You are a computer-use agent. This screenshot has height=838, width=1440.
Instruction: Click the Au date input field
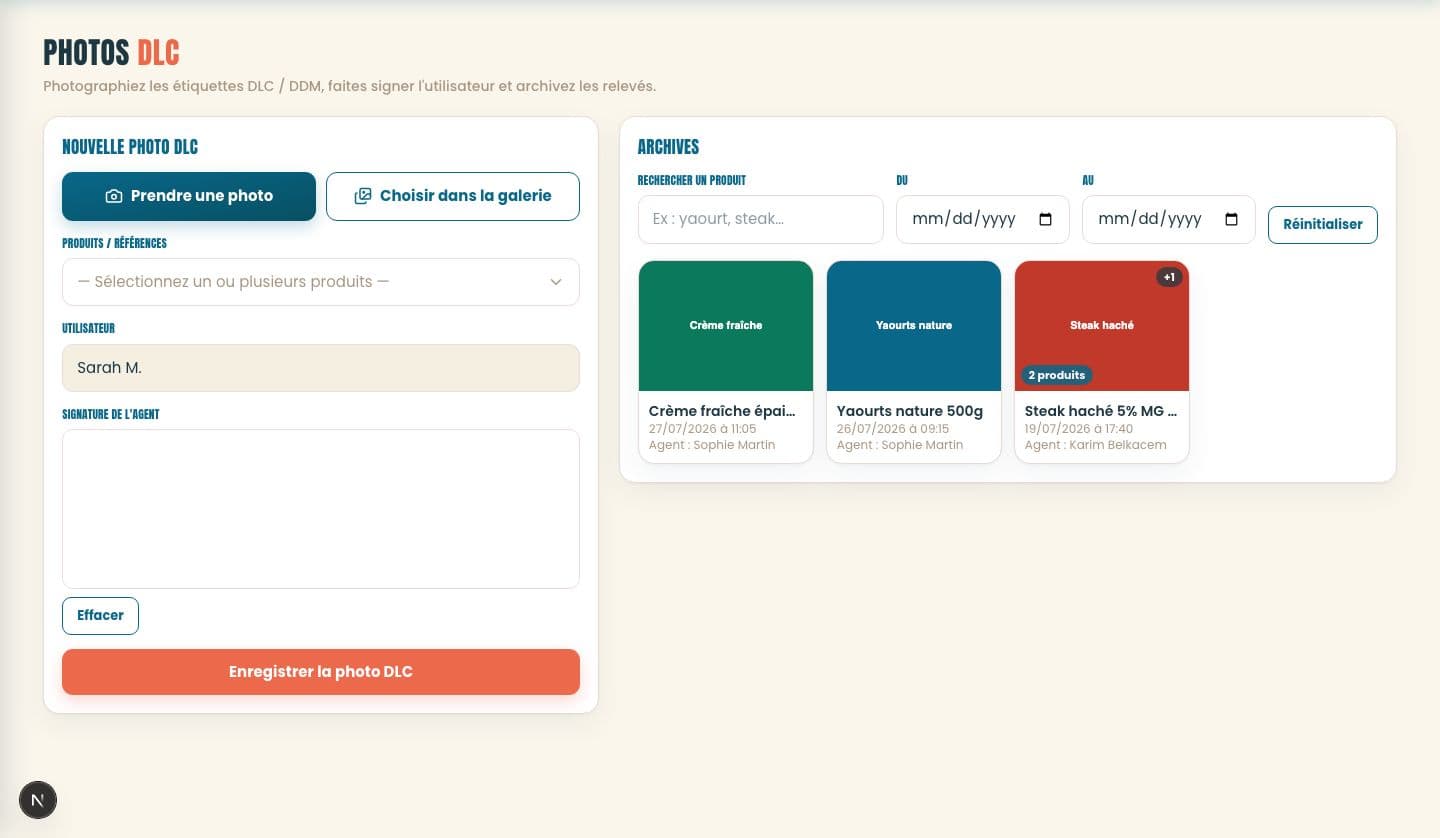pyautogui.click(x=1169, y=219)
